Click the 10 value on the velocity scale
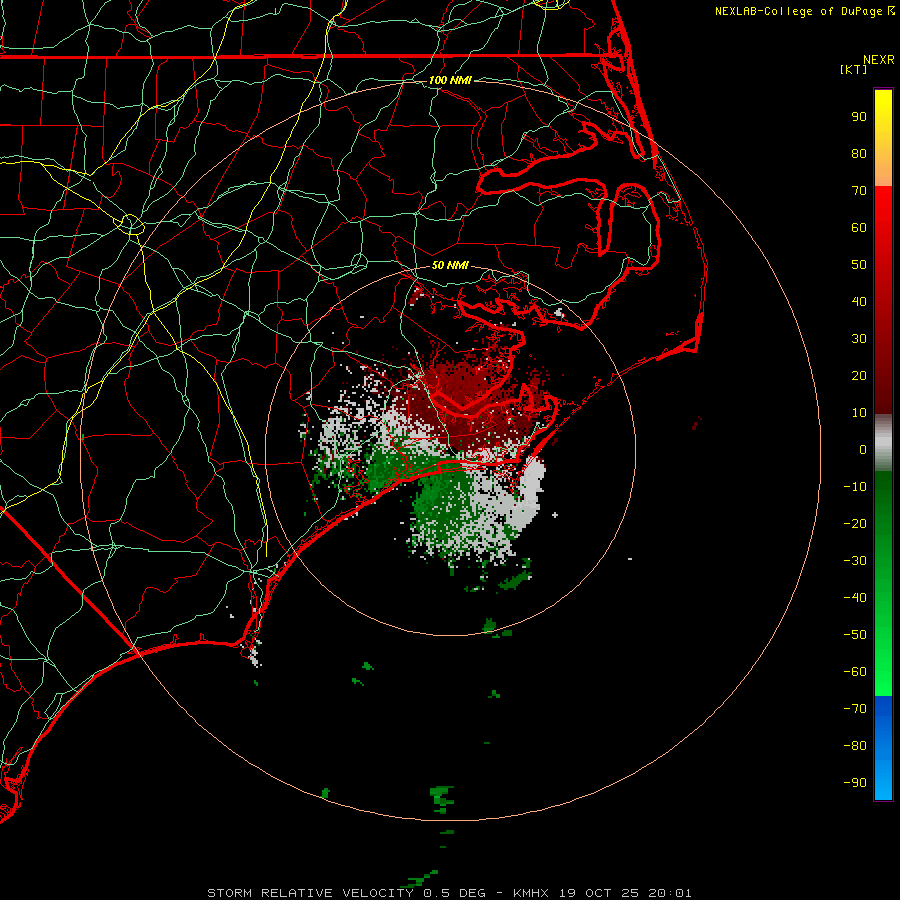The image size is (900, 900). (859, 413)
